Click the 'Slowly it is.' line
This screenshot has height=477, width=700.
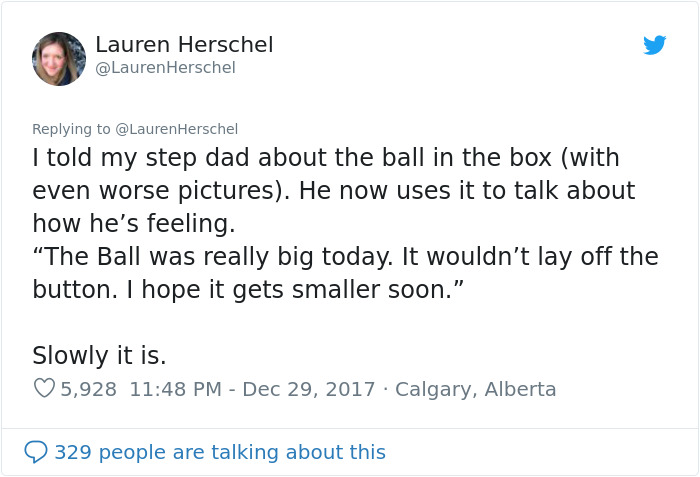(99, 355)
